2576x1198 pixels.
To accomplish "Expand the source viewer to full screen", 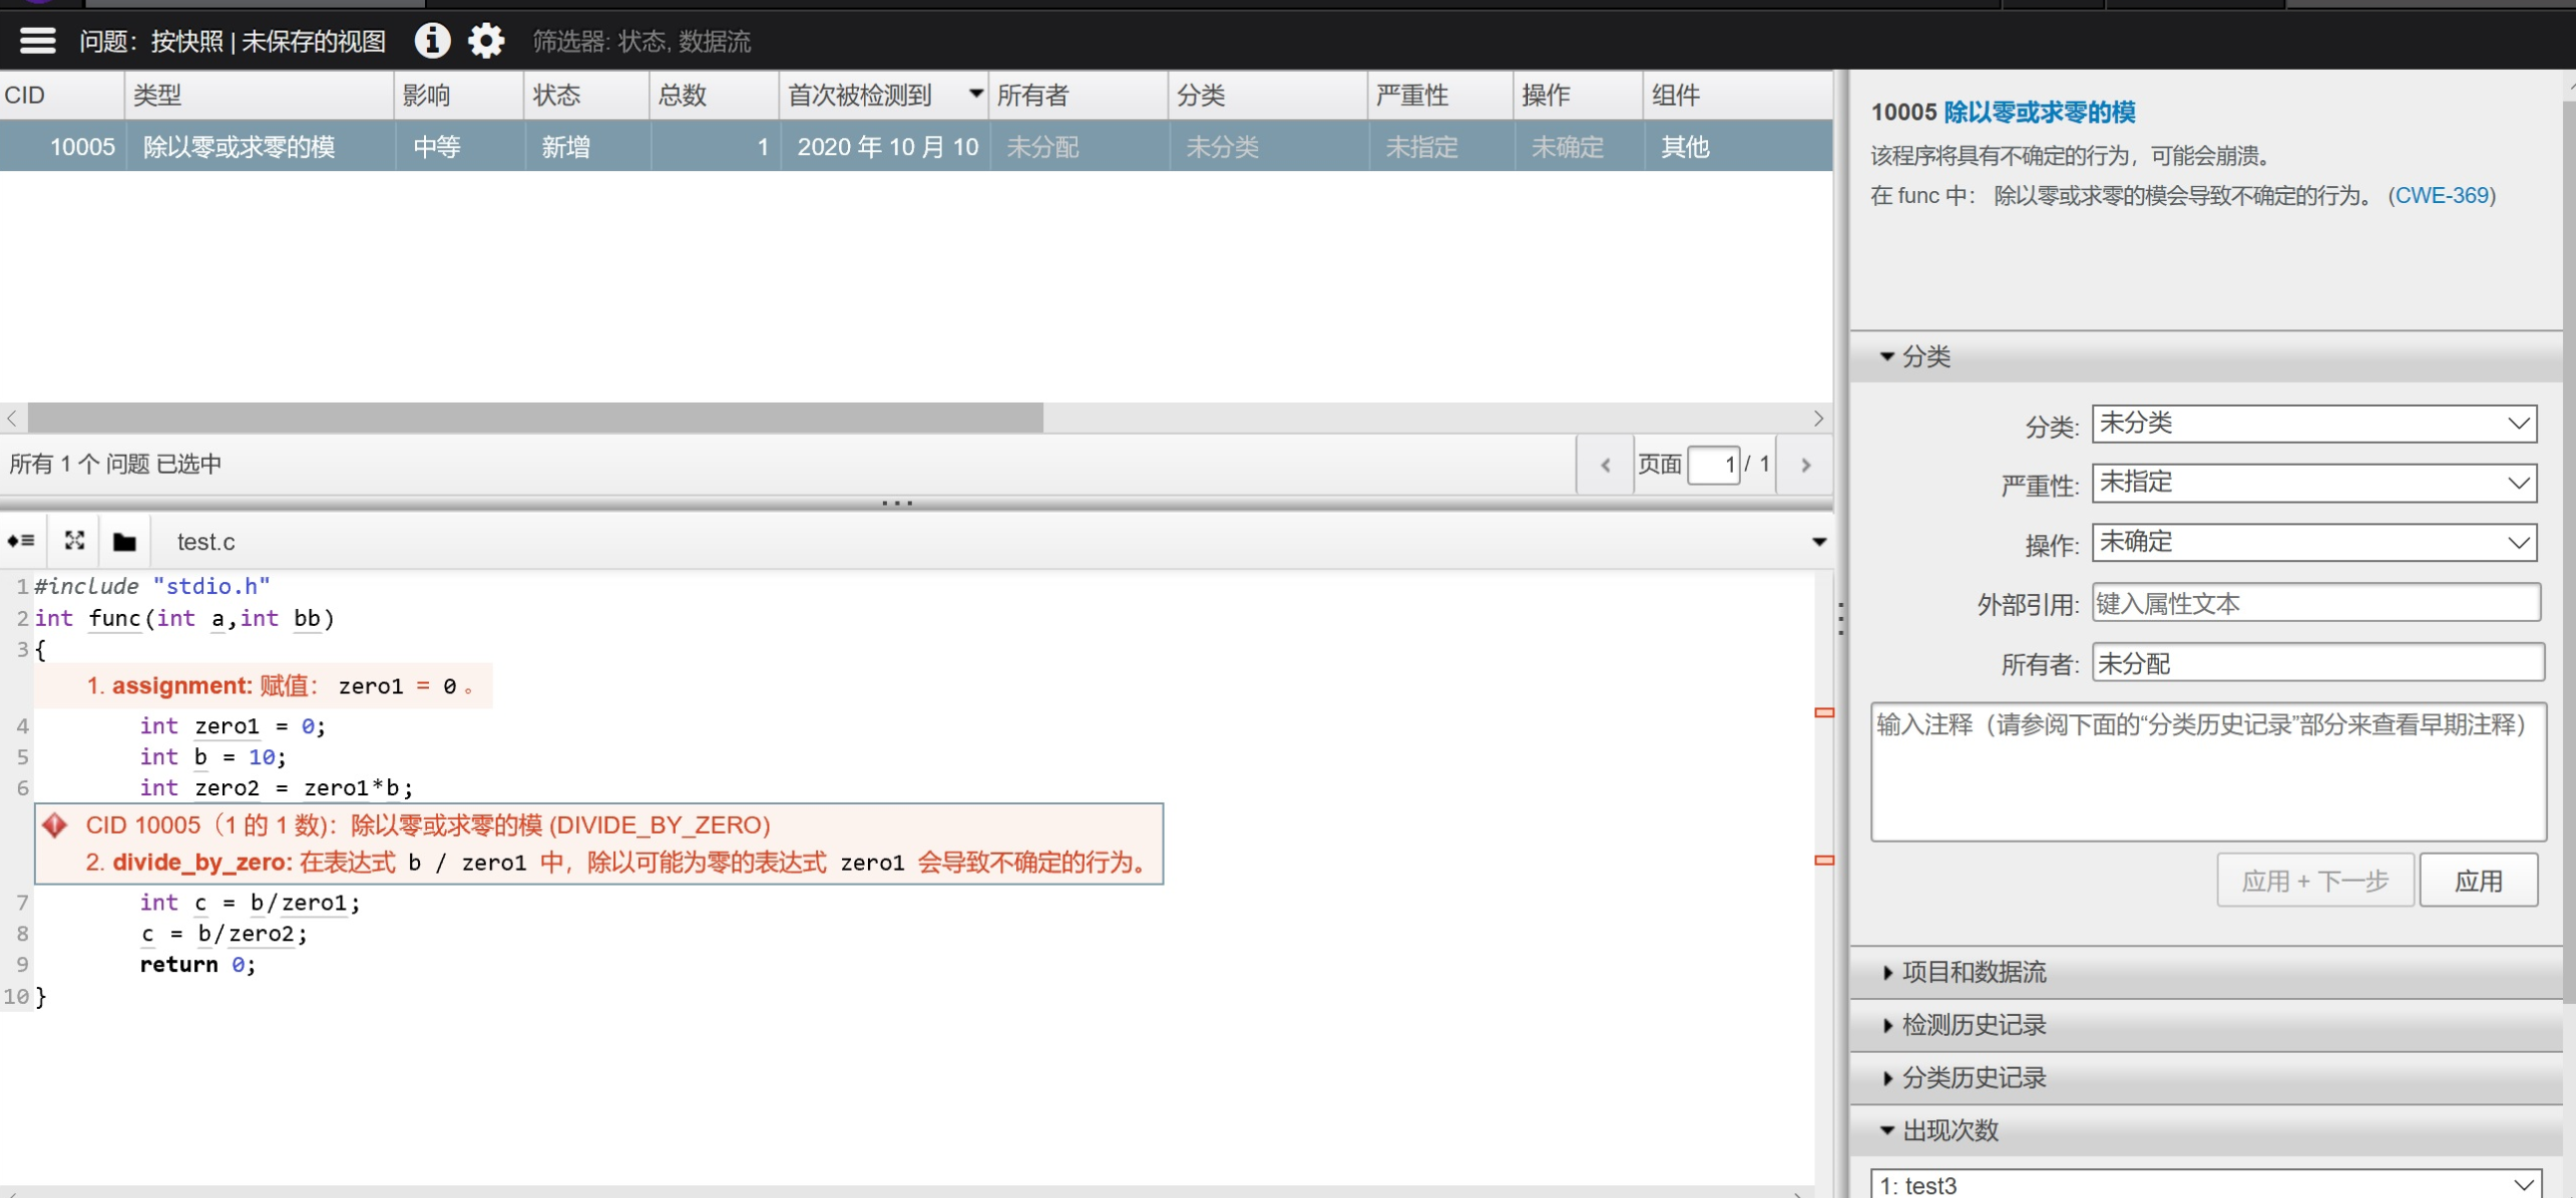I will point(74,541).
